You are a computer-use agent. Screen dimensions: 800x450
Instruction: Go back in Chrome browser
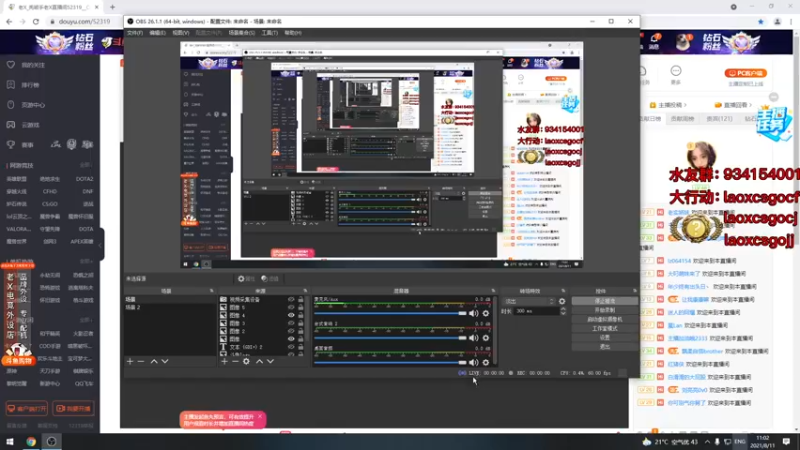9,21
